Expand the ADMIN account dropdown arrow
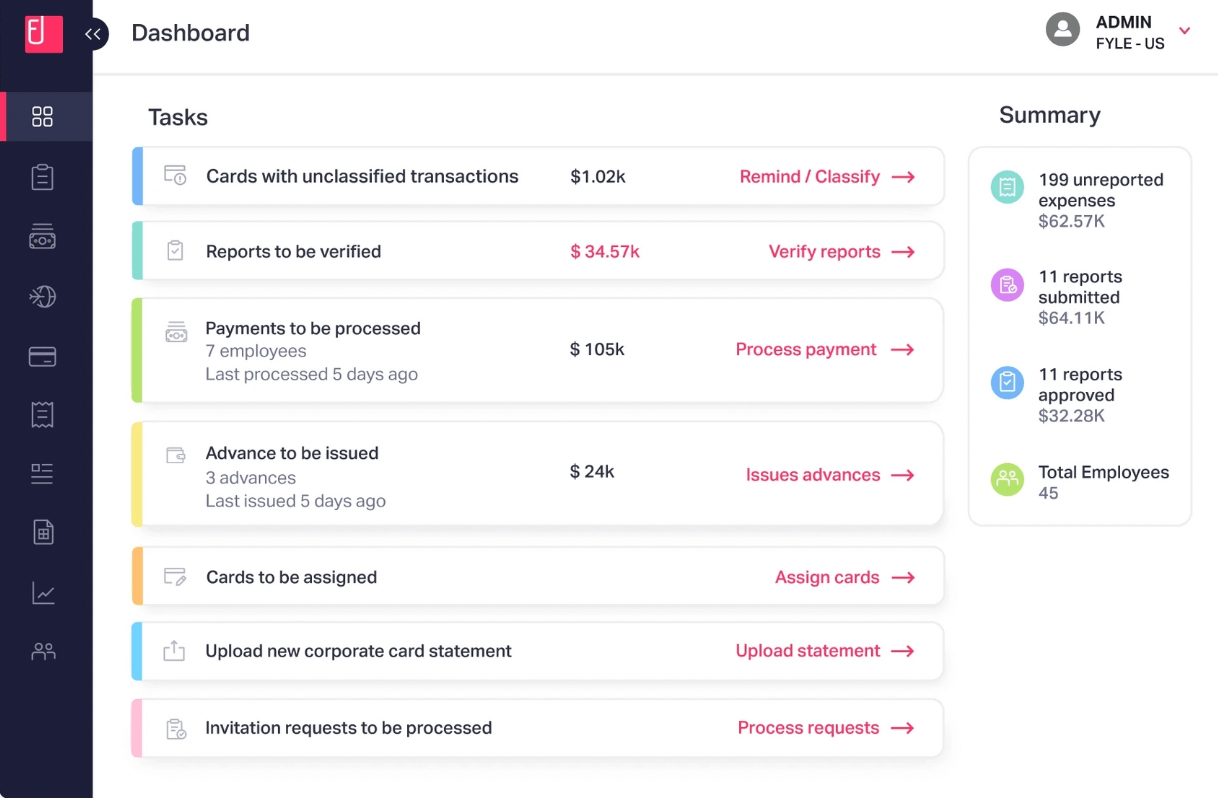Image resolution: width=1218 pixels, height=798 pixels. click(x=1185, y=31)
